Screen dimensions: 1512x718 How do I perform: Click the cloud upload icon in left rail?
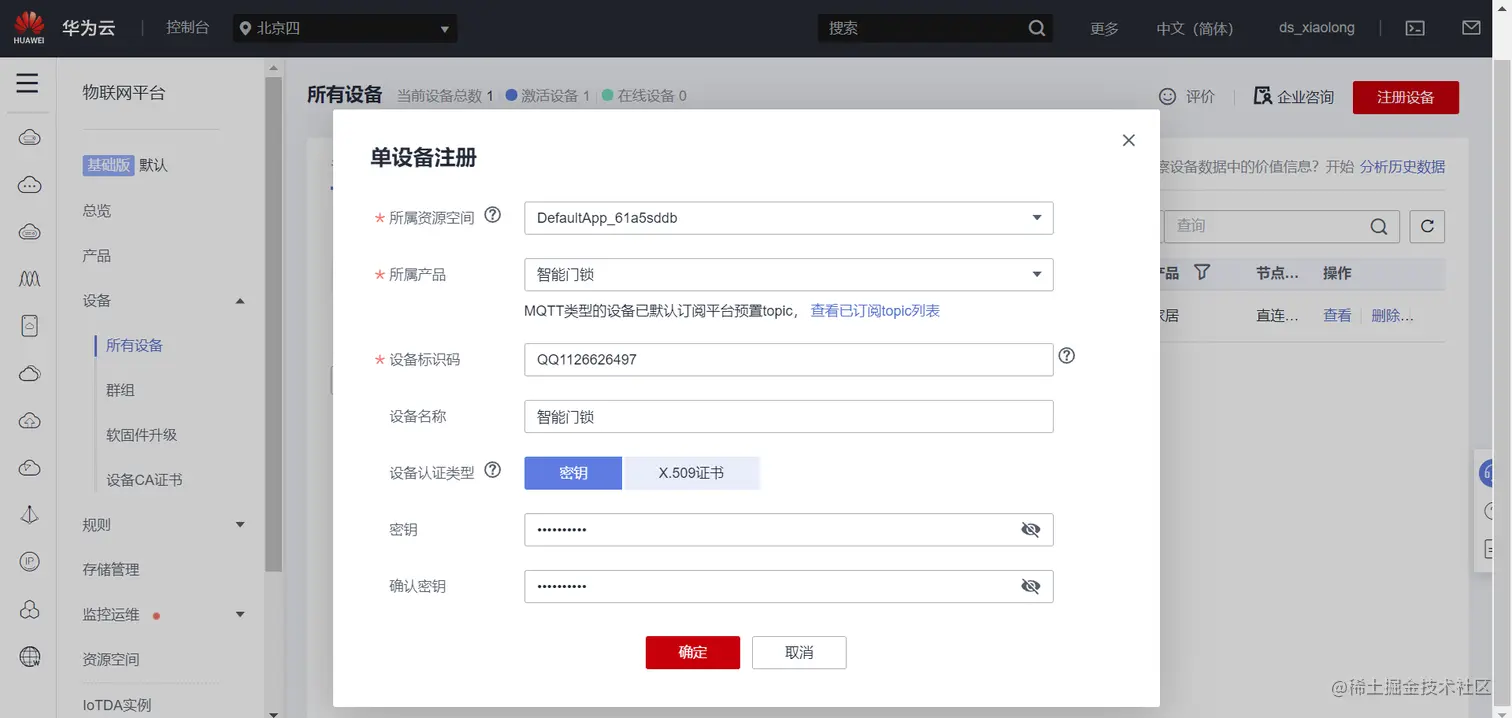tap(29, 420)
